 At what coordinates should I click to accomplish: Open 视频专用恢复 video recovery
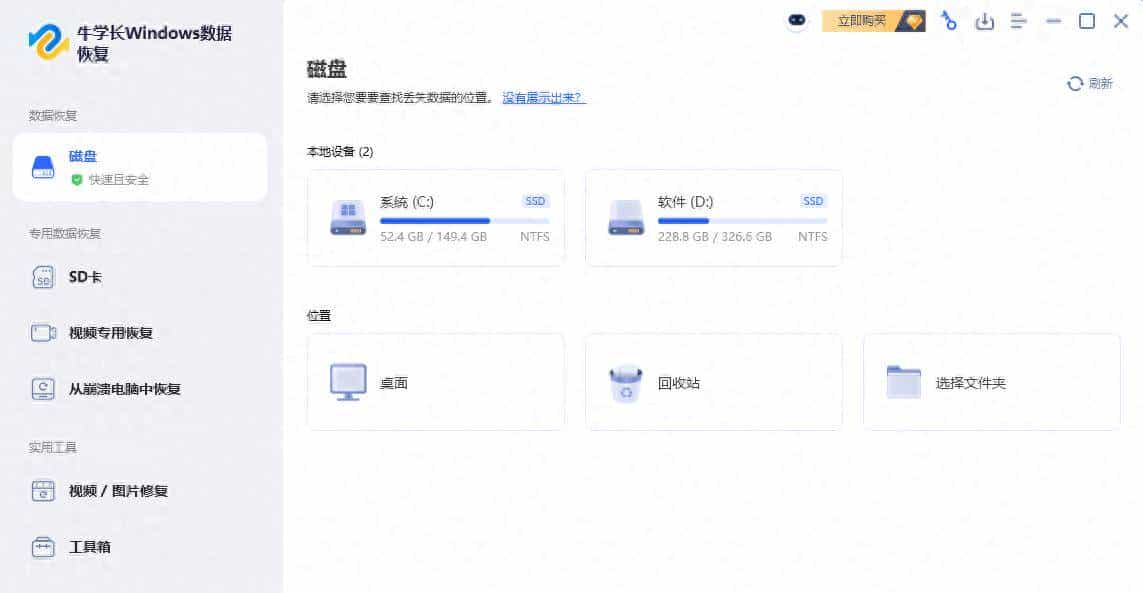tap(110, 333)
